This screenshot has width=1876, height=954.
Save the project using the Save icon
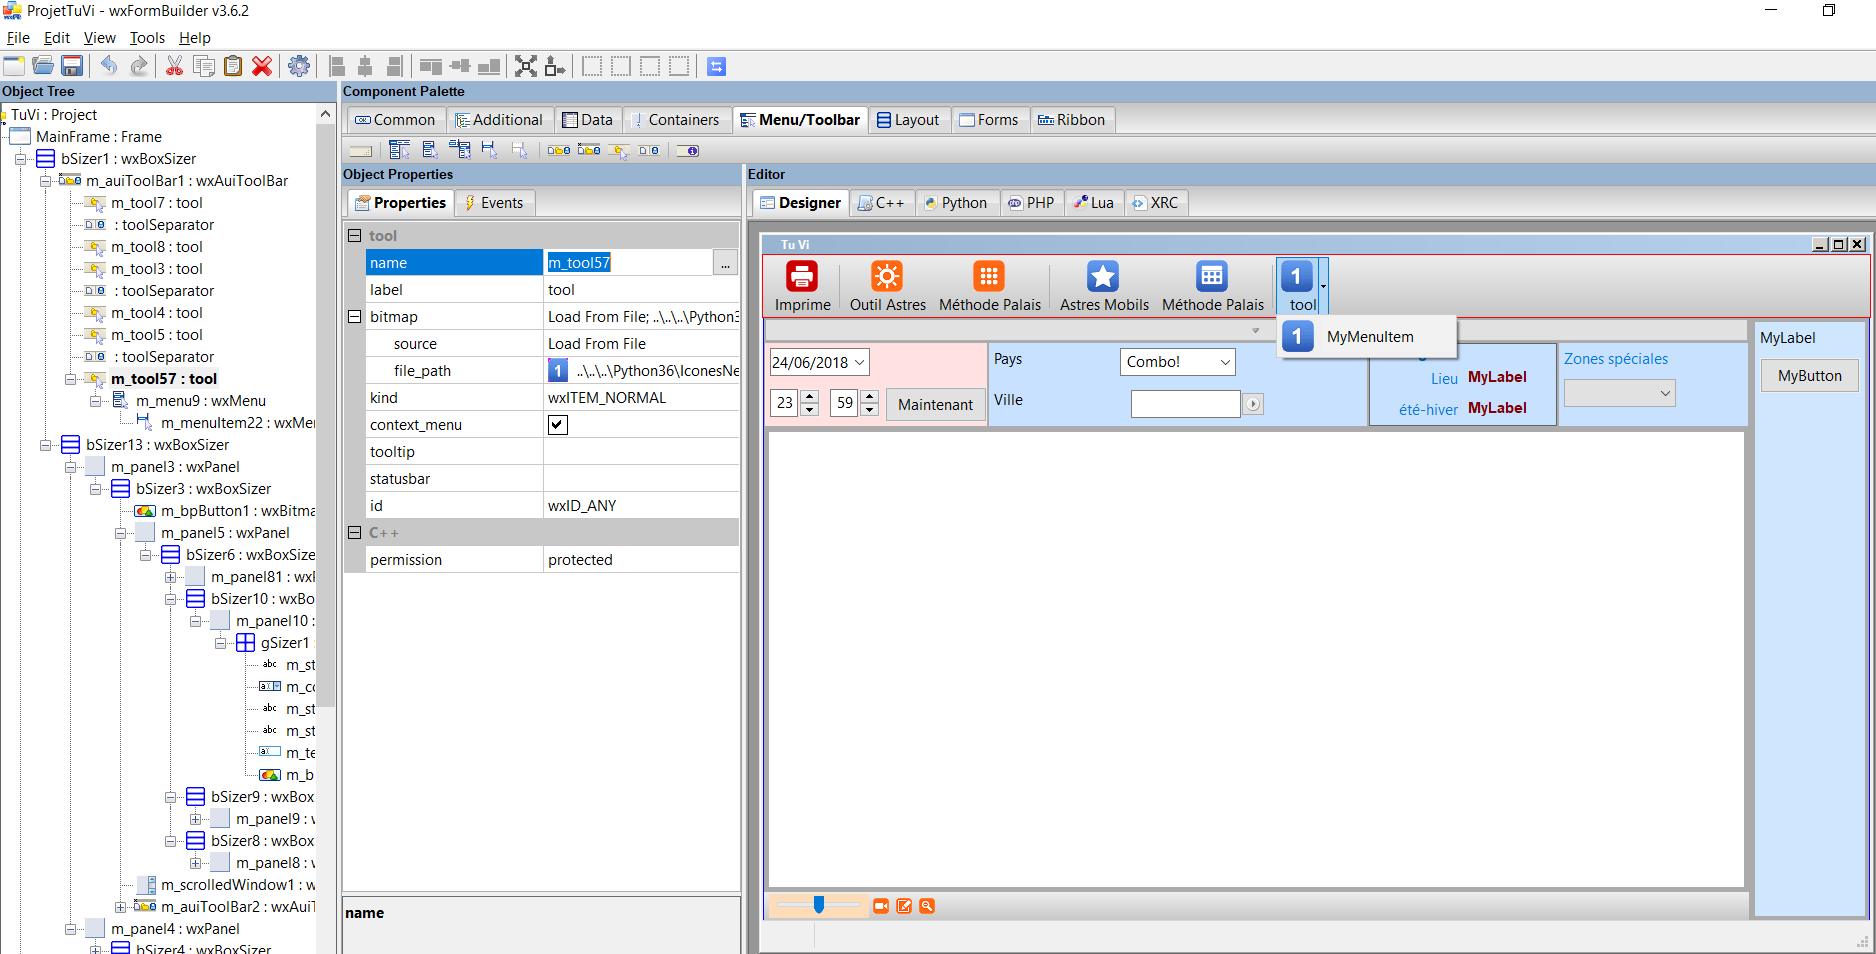(72, 66)
